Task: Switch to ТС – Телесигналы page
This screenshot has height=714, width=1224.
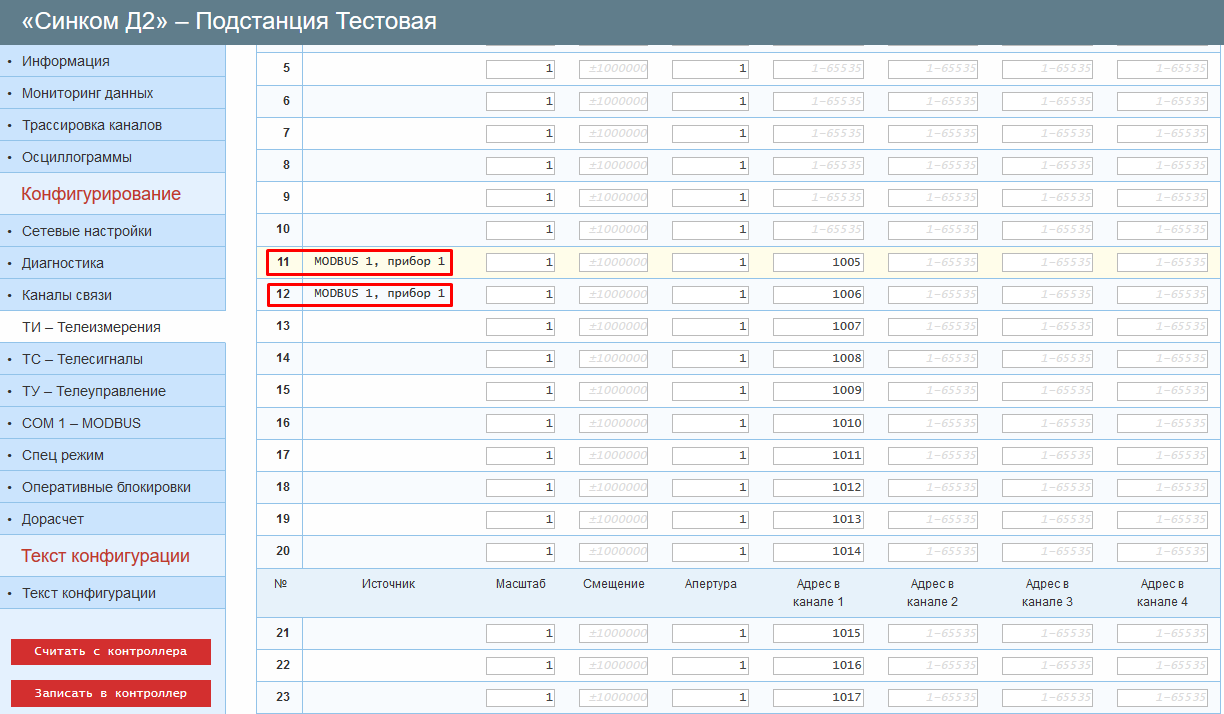Action: [x=82, y=359]
